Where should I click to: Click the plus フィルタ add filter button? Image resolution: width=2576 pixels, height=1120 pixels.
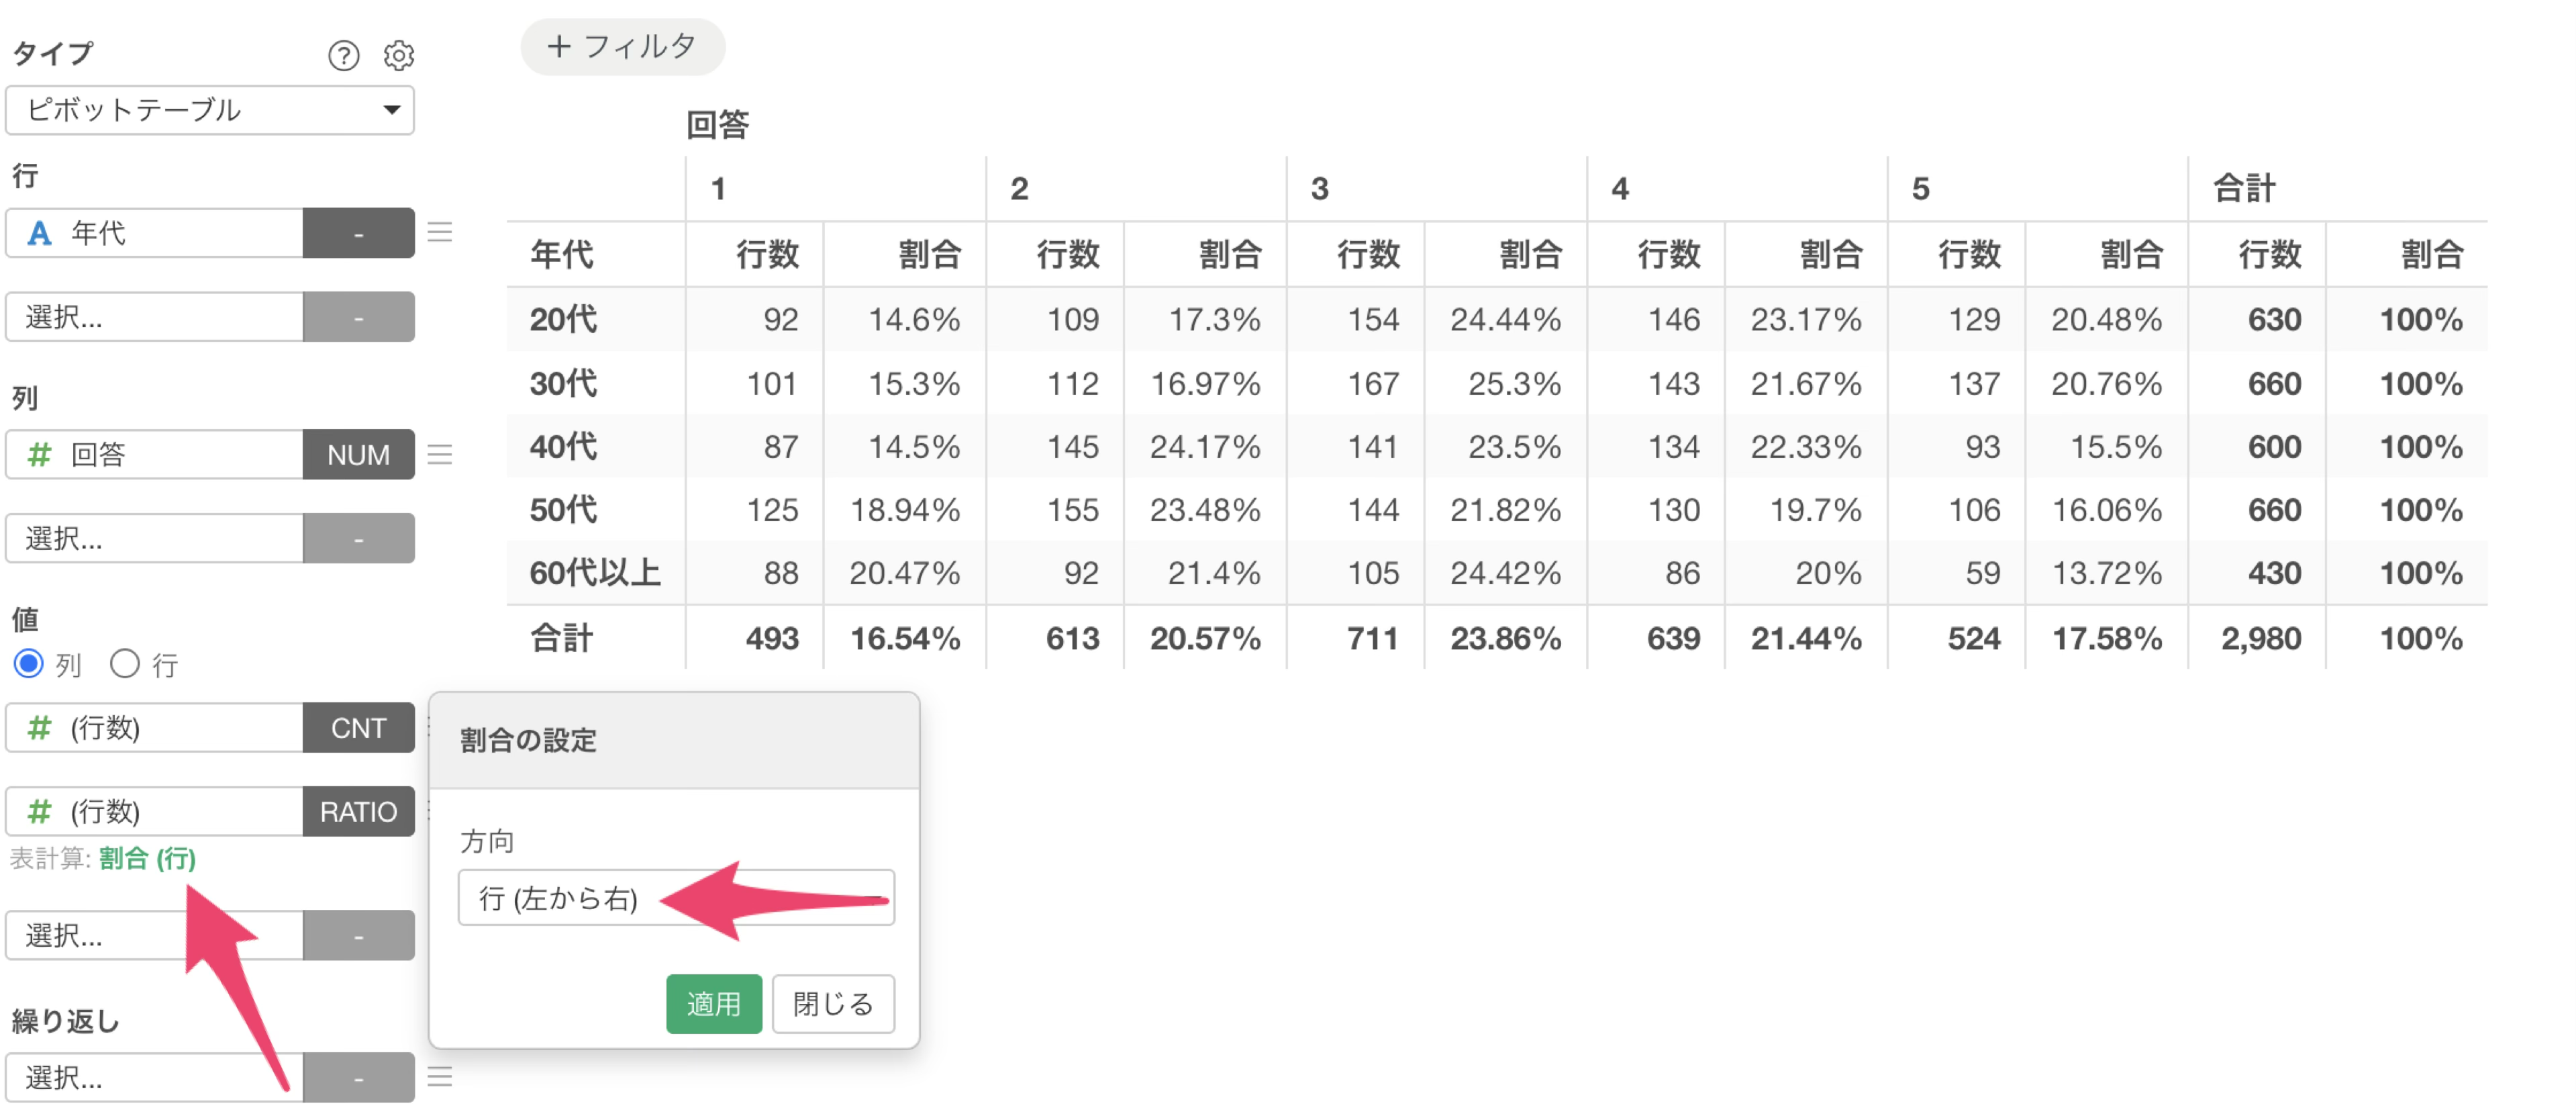[622, 46]
